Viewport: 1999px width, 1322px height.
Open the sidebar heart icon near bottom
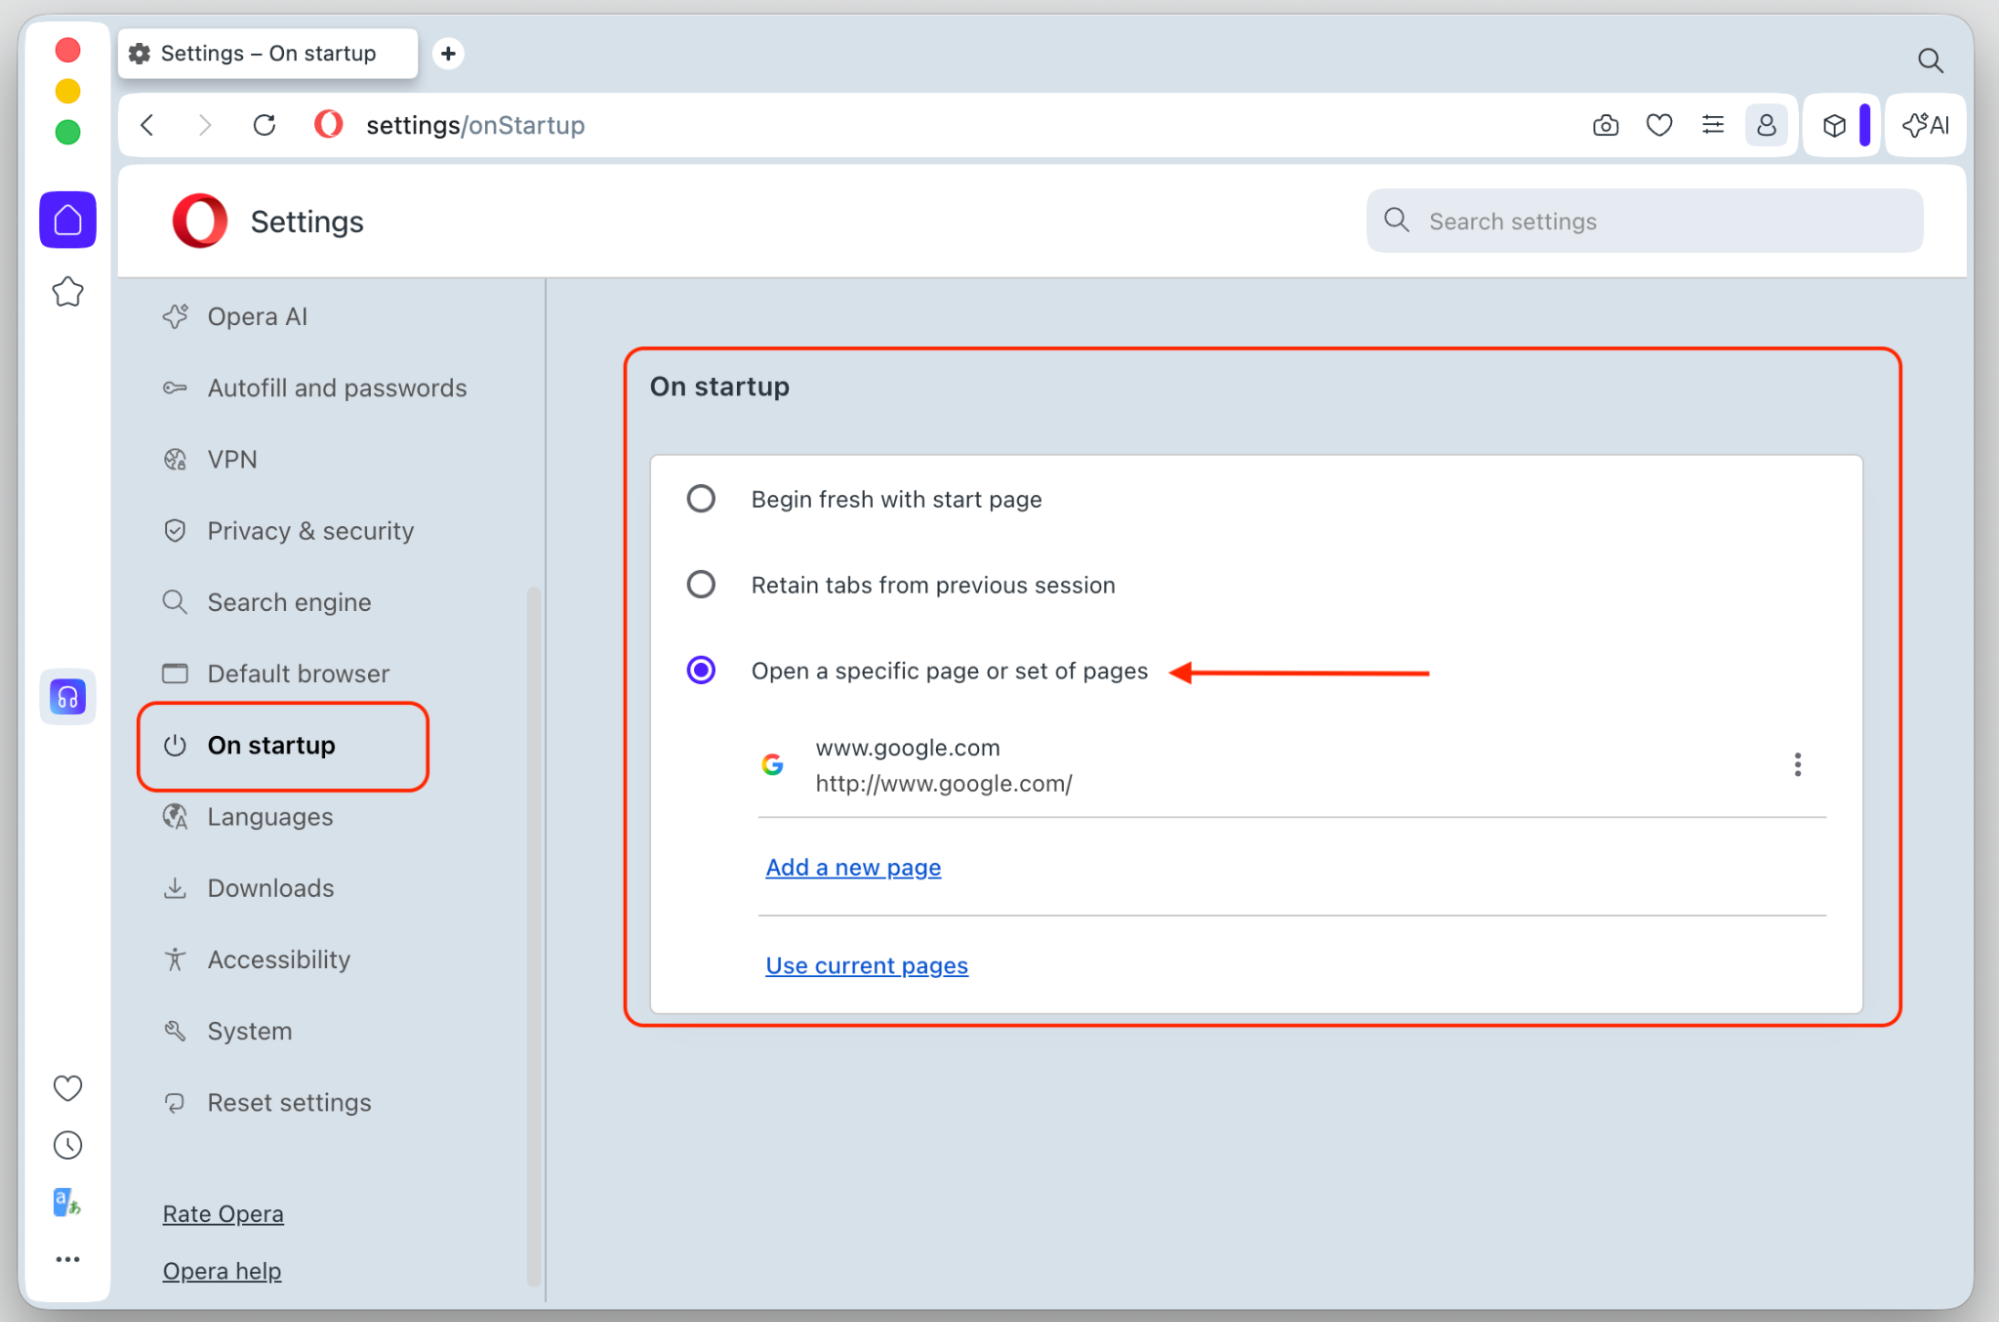tap(68, 1087)
